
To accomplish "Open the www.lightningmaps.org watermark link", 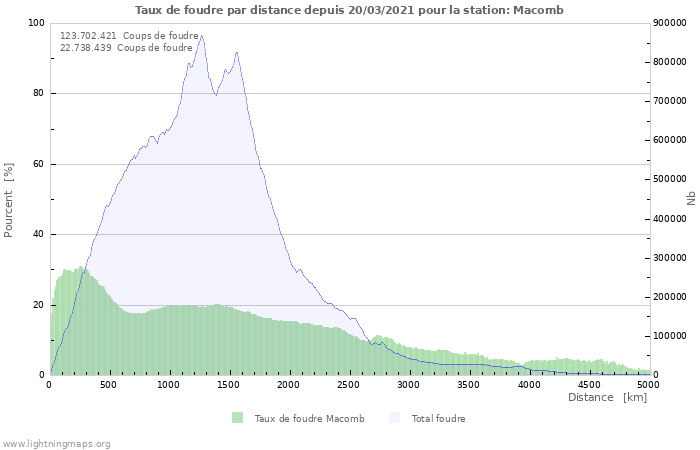I will click(56, 443).
